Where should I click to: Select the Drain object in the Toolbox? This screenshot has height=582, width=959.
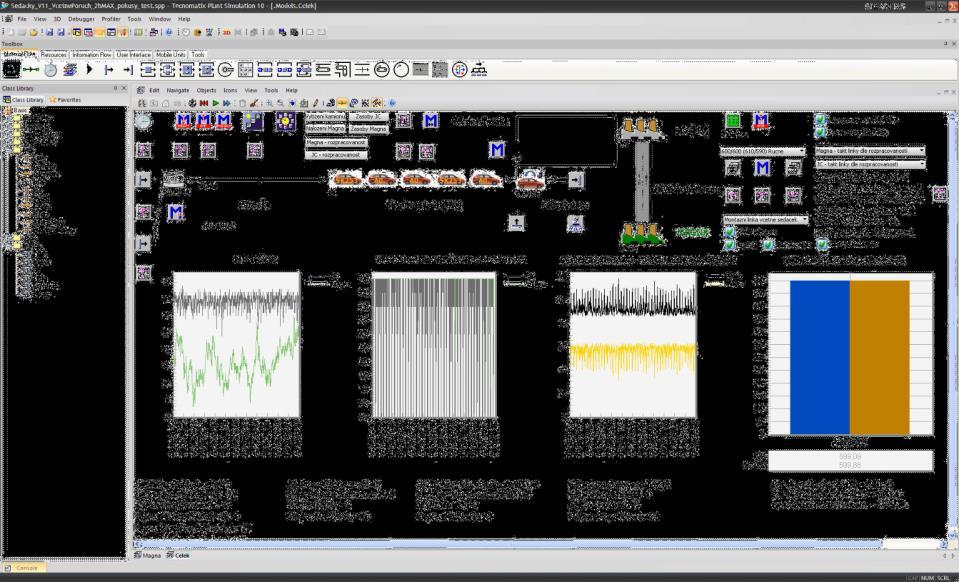click(x=128, y=70)
